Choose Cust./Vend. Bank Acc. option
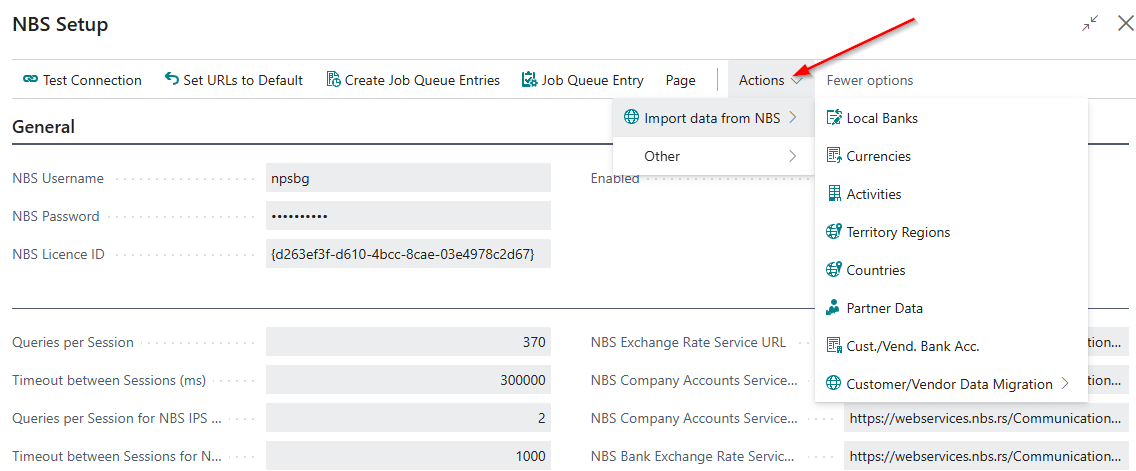The height and width of the screenshot is (471, 1136). coord(912,346)
